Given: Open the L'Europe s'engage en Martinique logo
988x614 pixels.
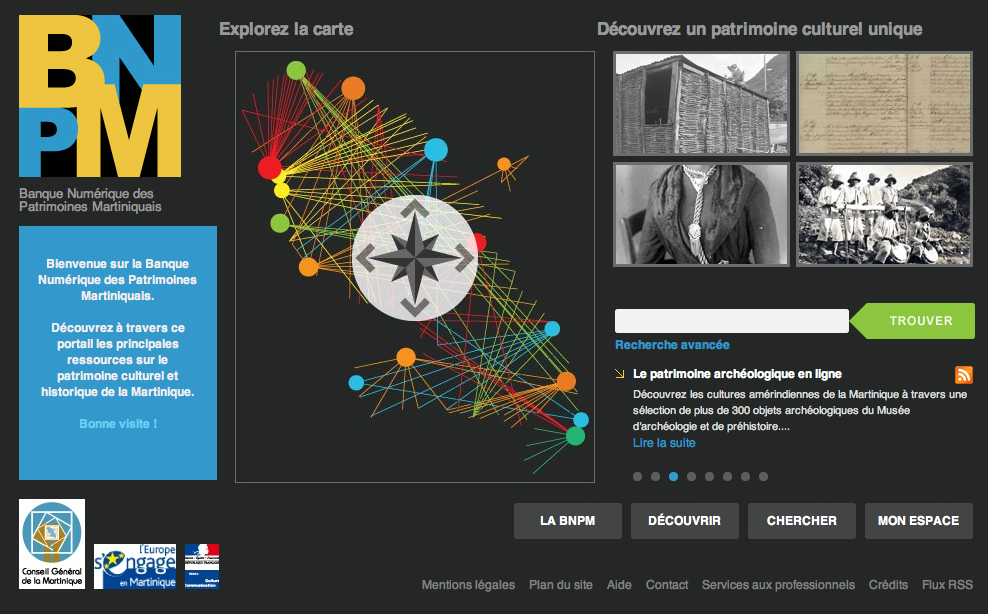Looking at the screenshot, I should coord(135,566).
